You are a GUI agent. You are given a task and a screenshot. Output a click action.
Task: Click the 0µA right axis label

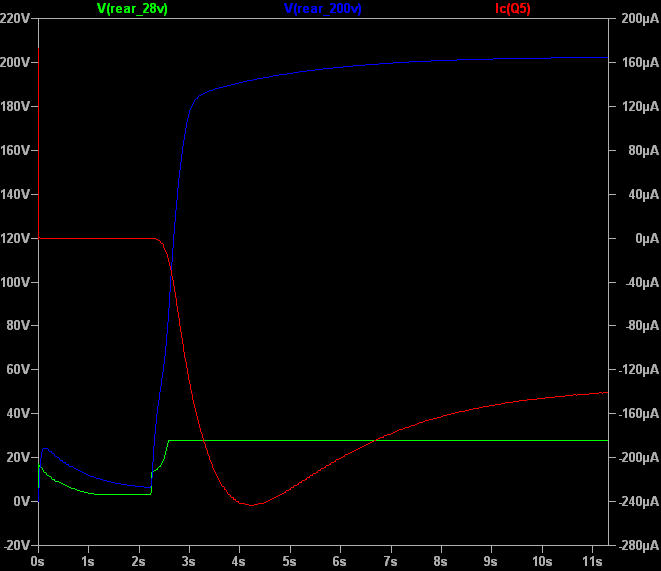click(x=647, y=239)
